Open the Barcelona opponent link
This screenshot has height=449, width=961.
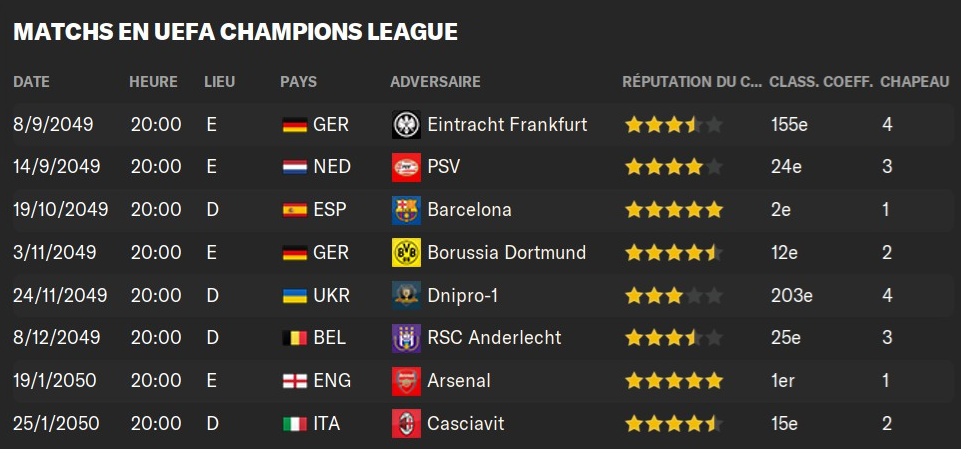469,210
